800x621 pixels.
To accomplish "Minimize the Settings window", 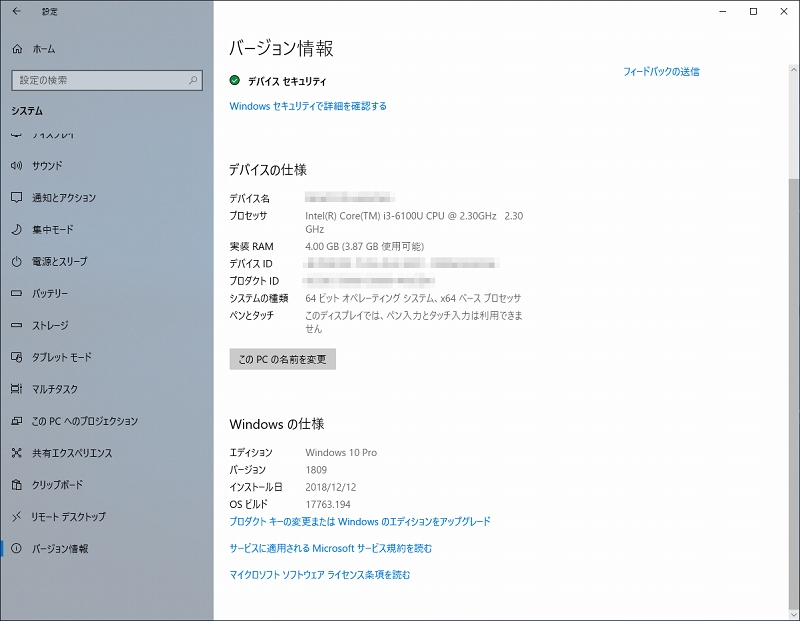I will pos(723,11).
